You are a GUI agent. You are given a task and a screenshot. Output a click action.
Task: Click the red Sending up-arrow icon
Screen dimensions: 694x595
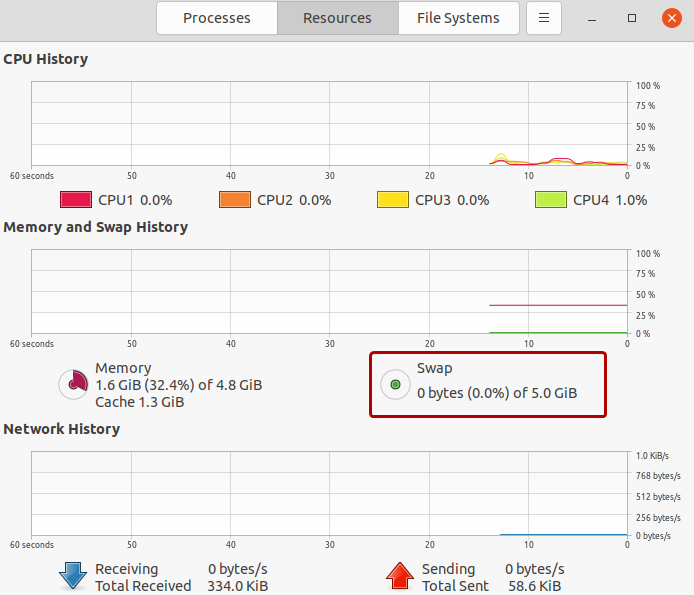400,576
